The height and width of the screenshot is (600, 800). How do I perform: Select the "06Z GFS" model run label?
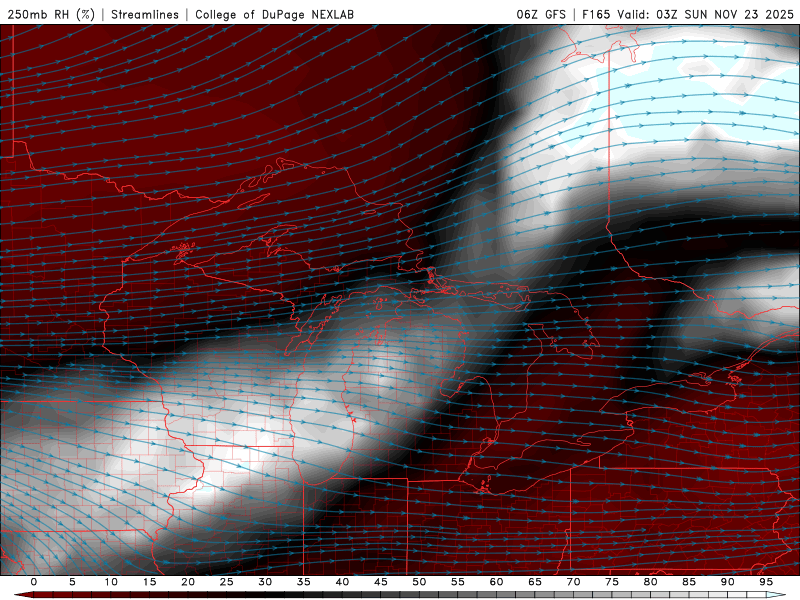(x=541, y=14)
